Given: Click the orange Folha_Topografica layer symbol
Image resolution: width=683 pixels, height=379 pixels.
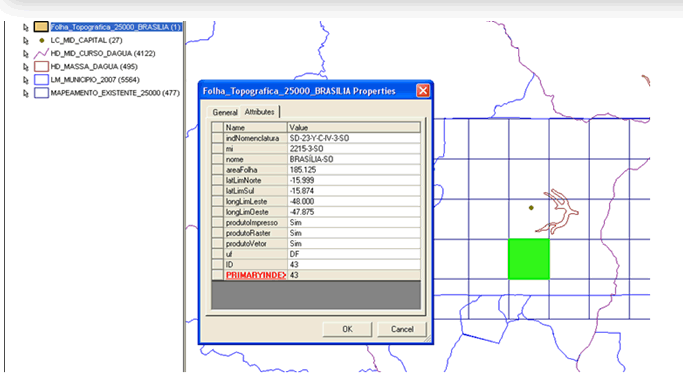Looking at the screenshot, I should 41,27.
